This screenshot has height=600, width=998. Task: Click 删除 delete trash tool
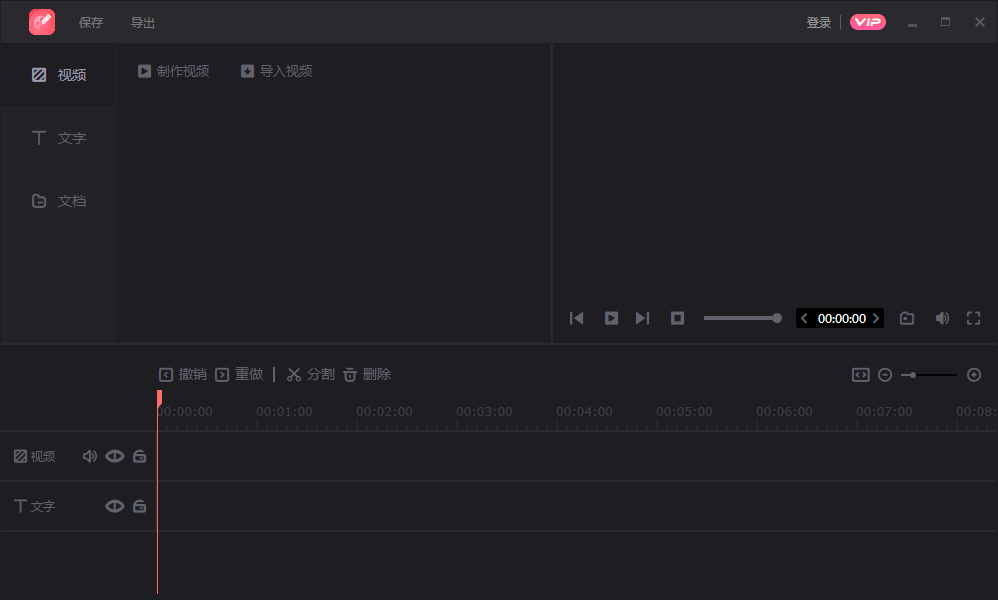(367, 375)
